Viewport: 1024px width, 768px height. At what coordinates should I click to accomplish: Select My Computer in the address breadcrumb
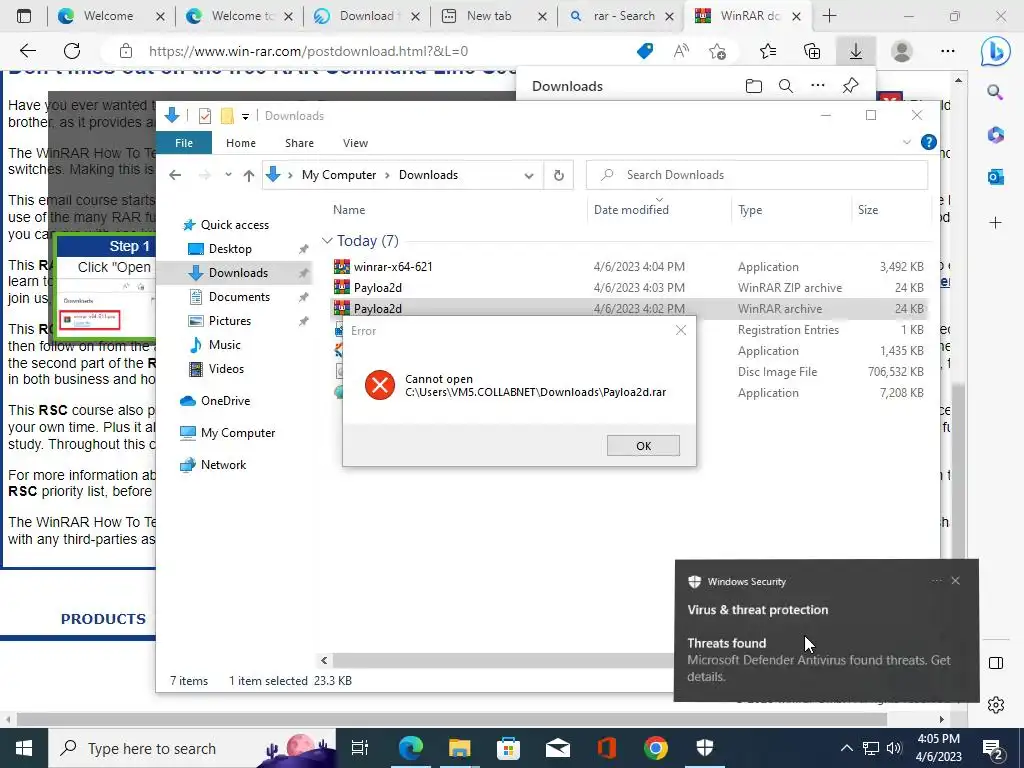[339, 175]
